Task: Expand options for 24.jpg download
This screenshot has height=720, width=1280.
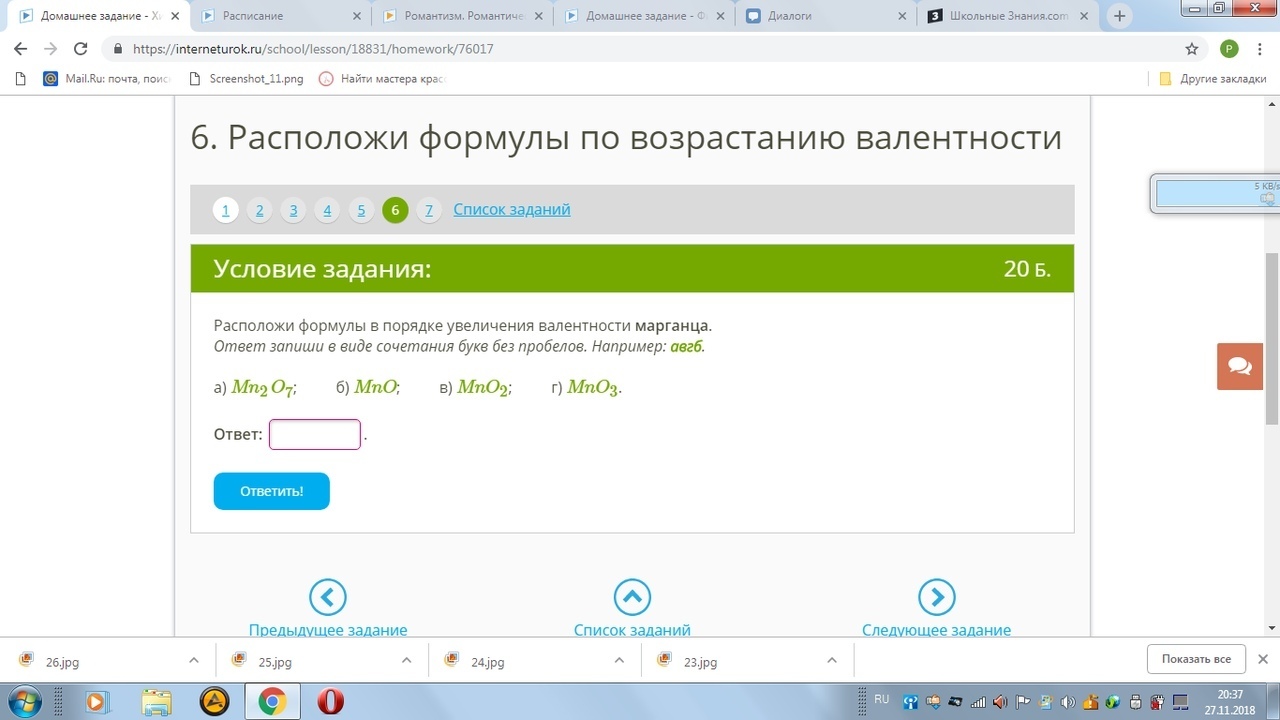Action: click(619, 660)
